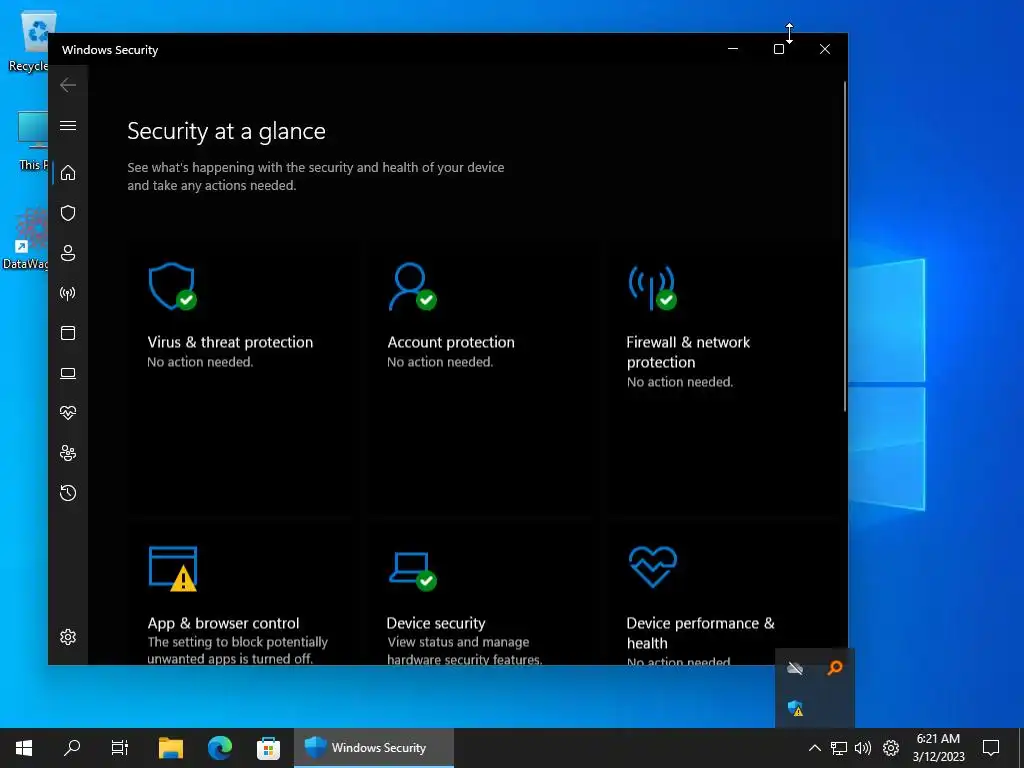
Task: Click the OneDrive cloud icon in tray overflow
Action: (795, 668)
